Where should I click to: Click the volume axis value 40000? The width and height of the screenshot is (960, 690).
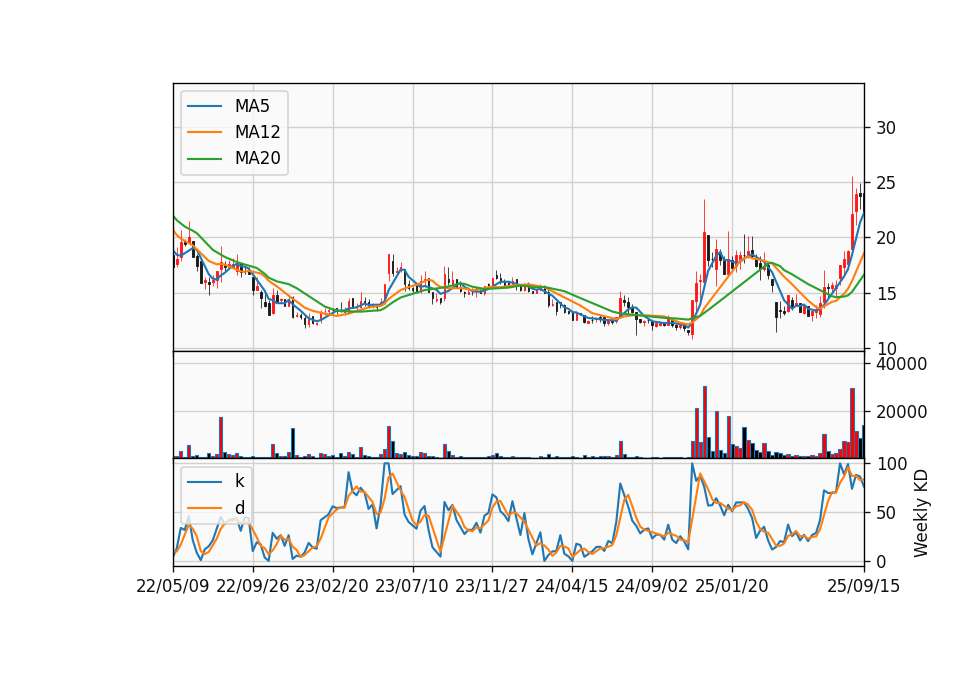point(902,364)
